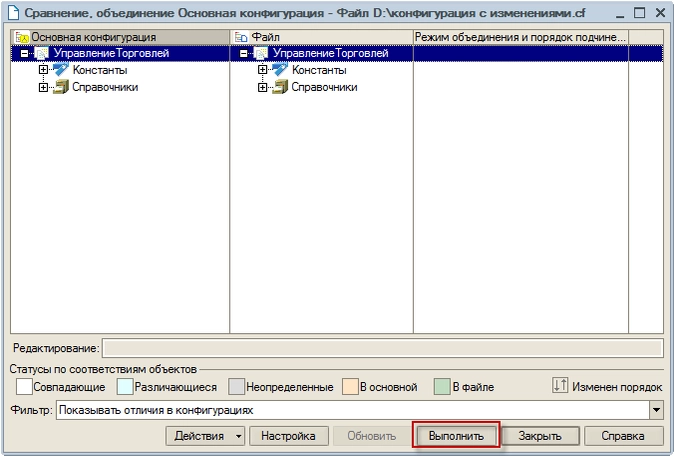
Task: Open the Действия dropdown arrow
Action: (x=239, y=436)
